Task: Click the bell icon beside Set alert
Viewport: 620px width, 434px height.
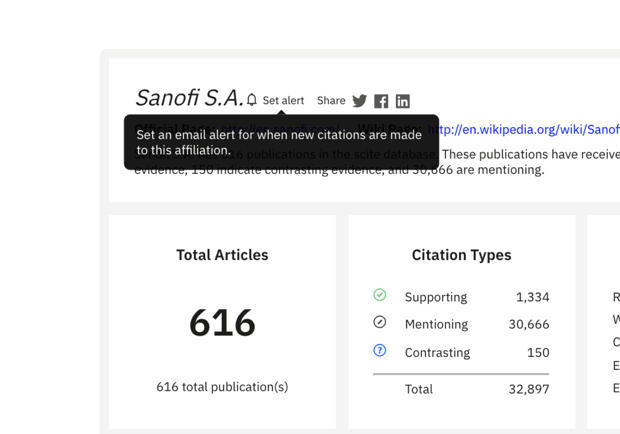Action: [x=252, y=100]
